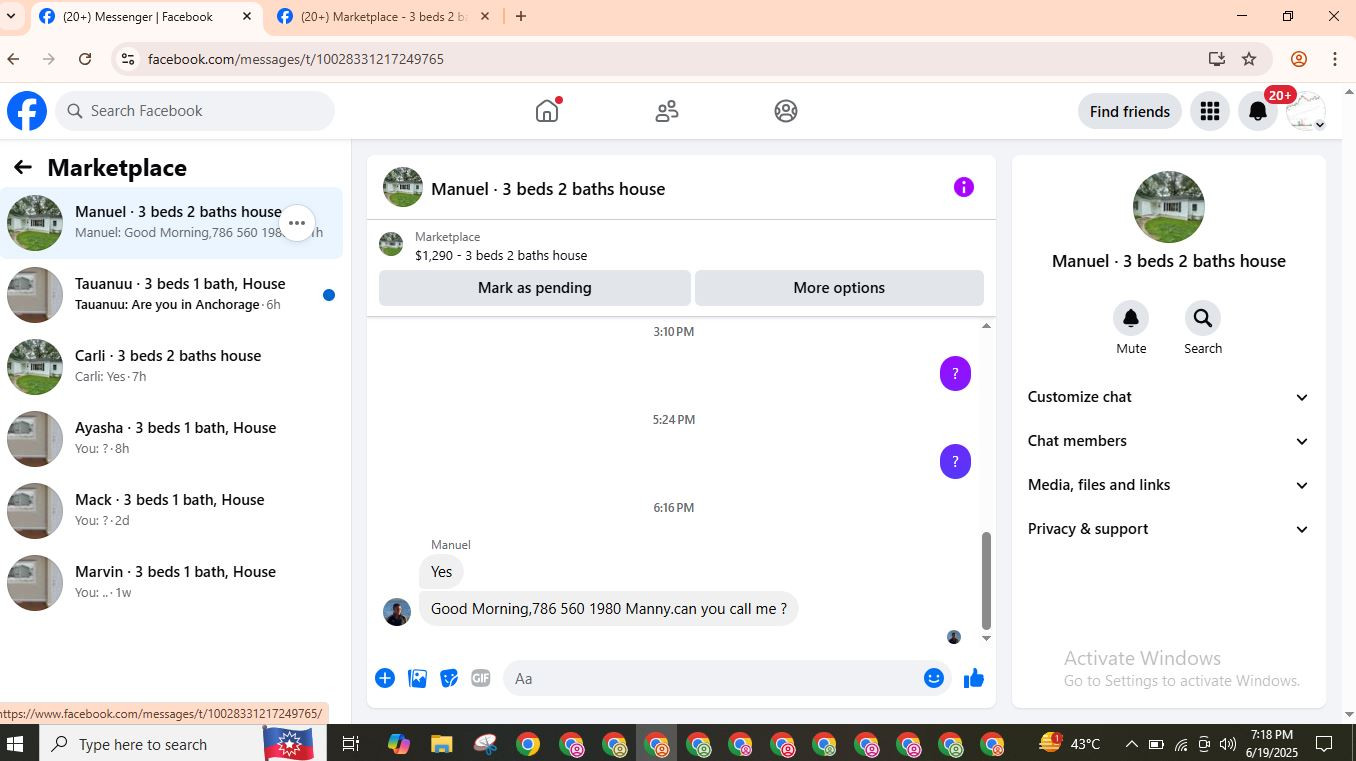Open the listing photo in right panel

(x=1169, y=207)
